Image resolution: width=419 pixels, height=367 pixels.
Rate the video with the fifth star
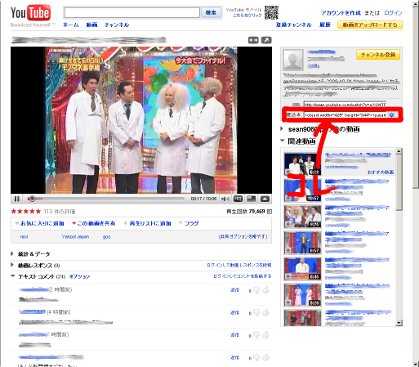pyautogui.click(x=38, y=211)
